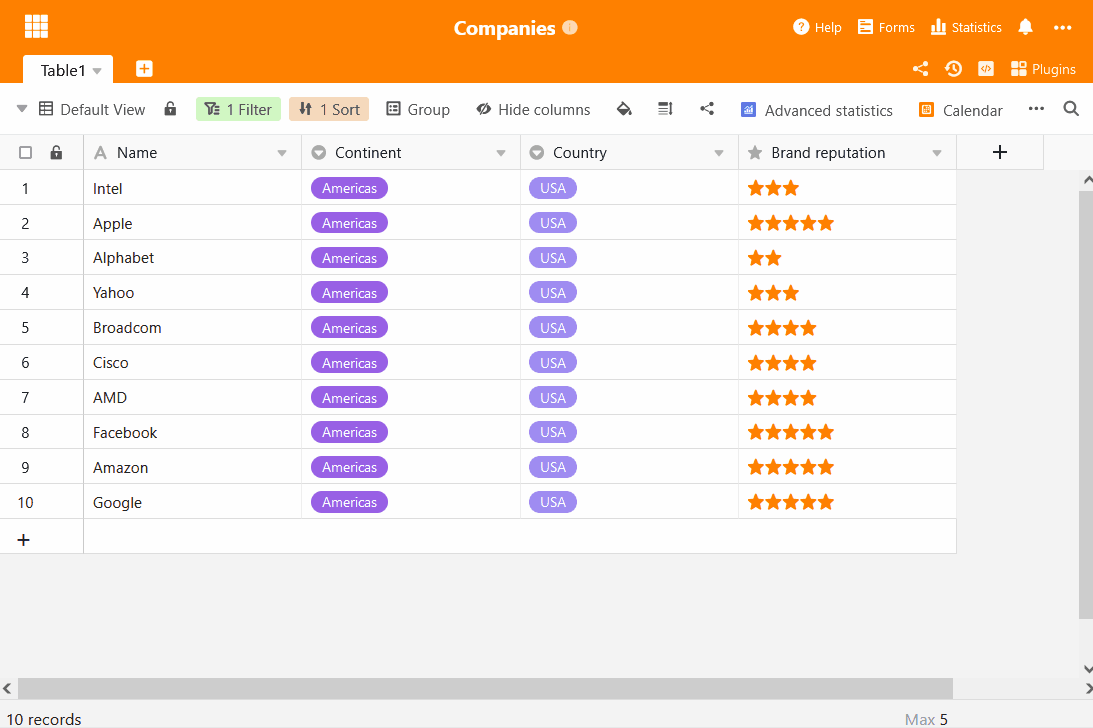Screen dimensions: 1093x728
Task: Click the share icon in orange bar
Action: [x=920, y=69]
